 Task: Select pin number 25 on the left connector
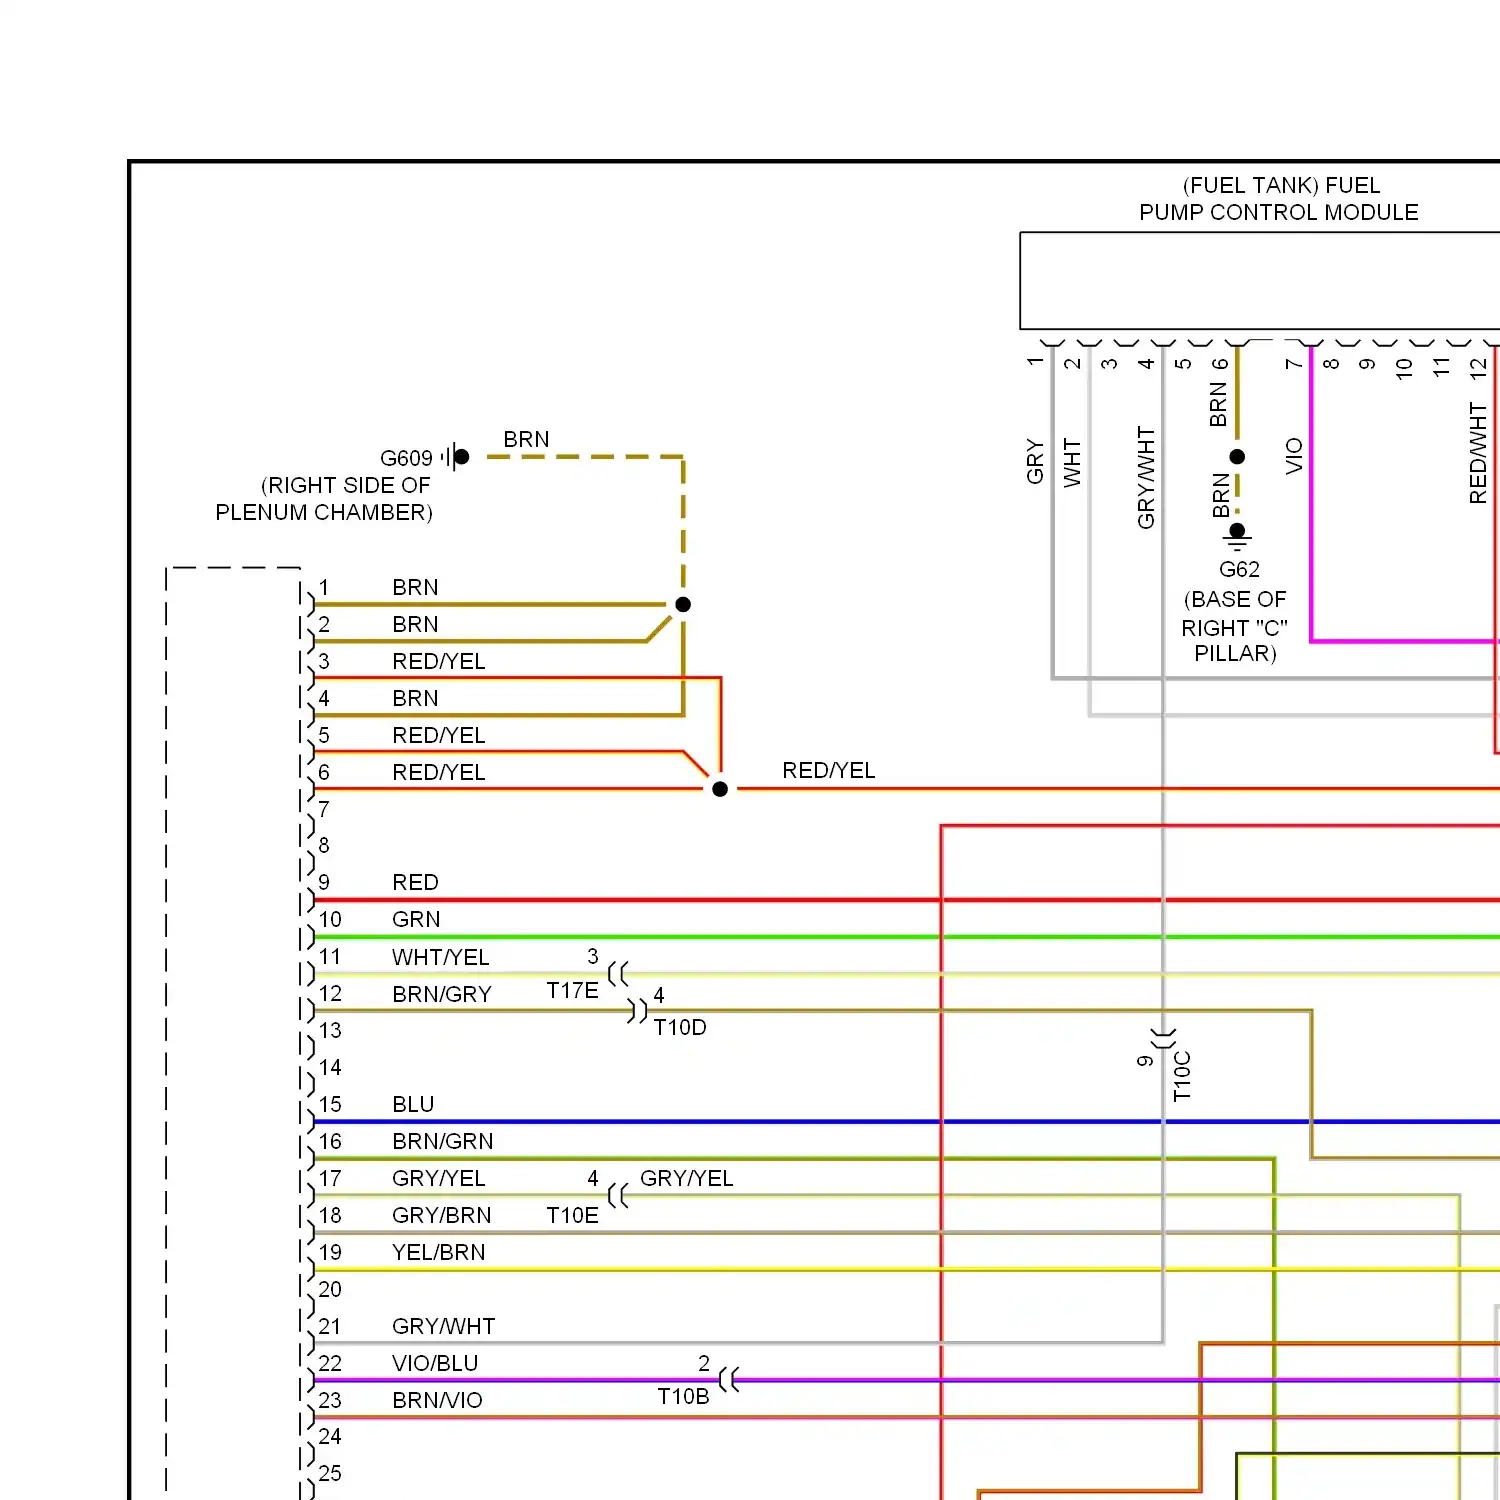(330, 1473)
